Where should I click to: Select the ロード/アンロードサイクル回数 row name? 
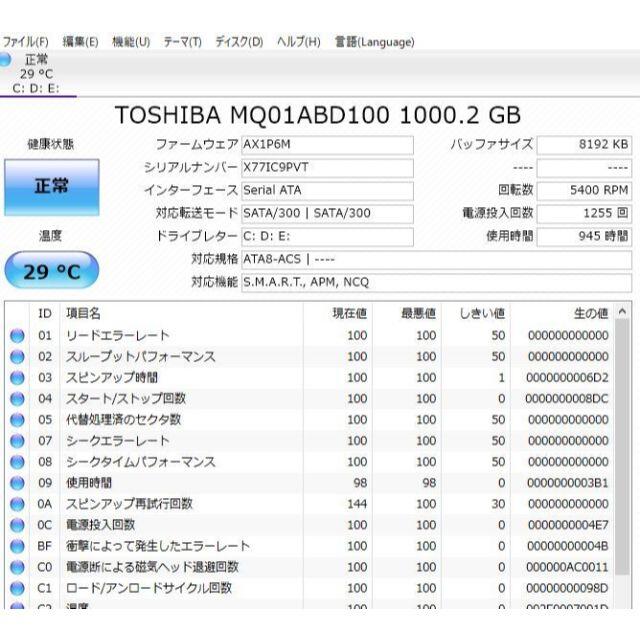tap(149, 588)
